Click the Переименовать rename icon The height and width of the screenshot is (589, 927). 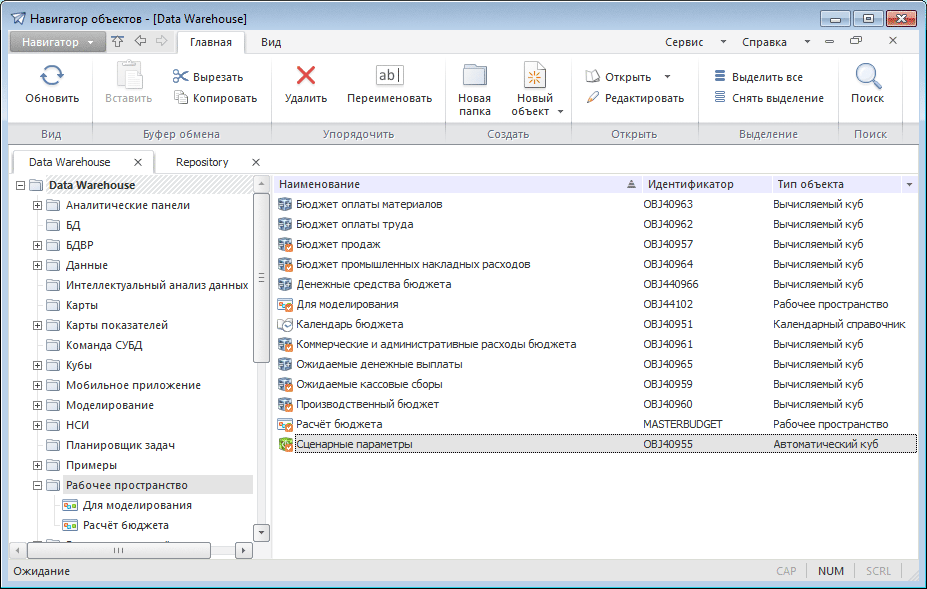(x=390, y=76)
